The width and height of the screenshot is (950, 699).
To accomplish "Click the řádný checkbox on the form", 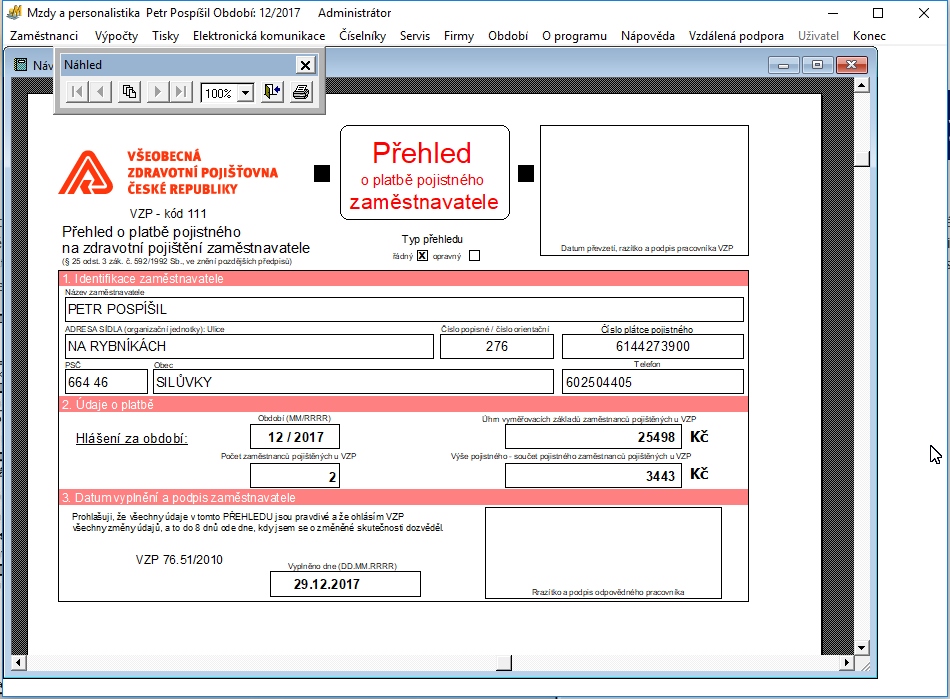I will tap(422, 256).
